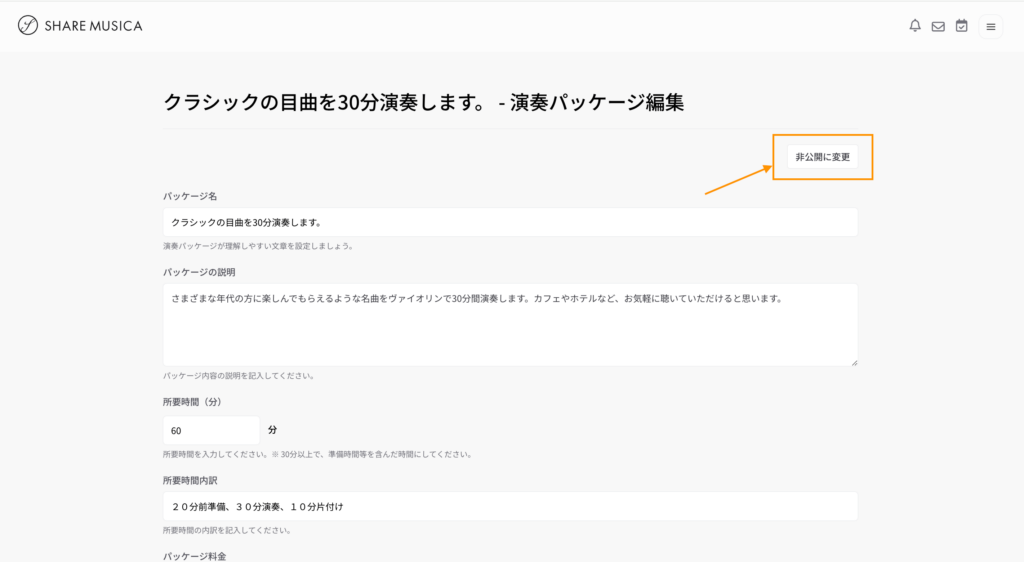Click into the 所要時間内訳 input field
1024x562 pixels.
(x=510, y=506)
